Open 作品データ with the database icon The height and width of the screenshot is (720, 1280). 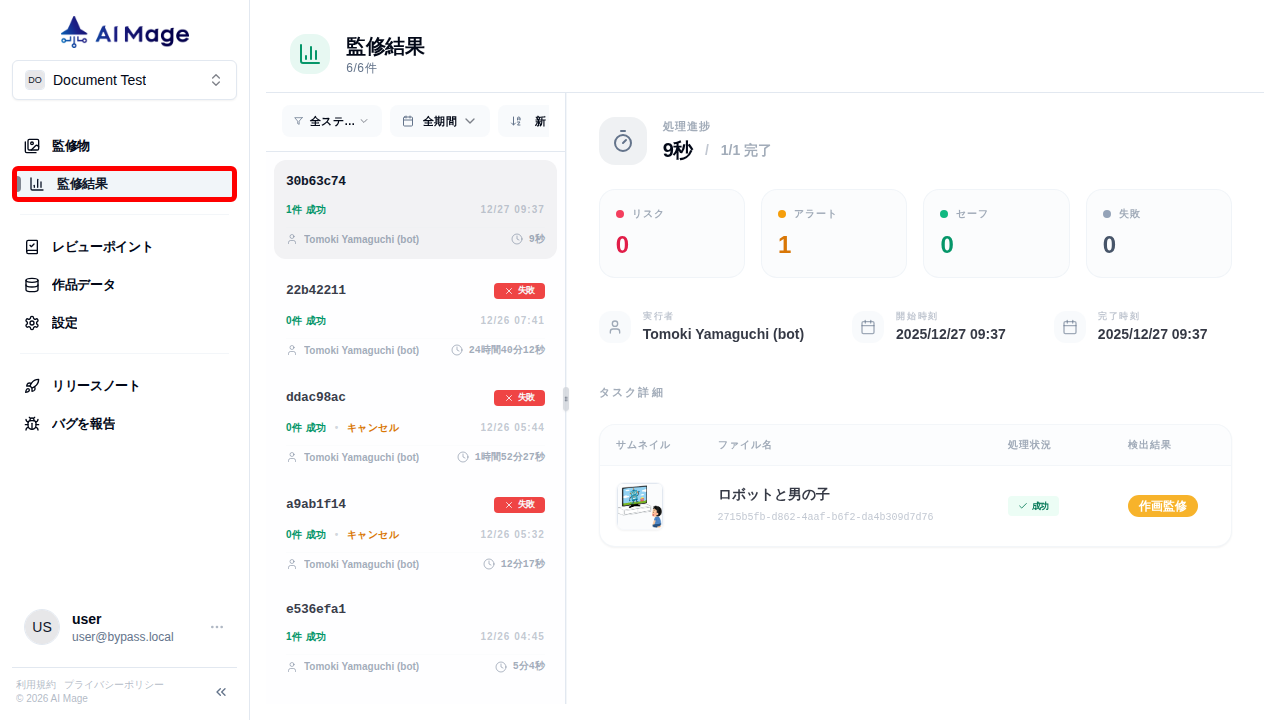click(31, 284)
